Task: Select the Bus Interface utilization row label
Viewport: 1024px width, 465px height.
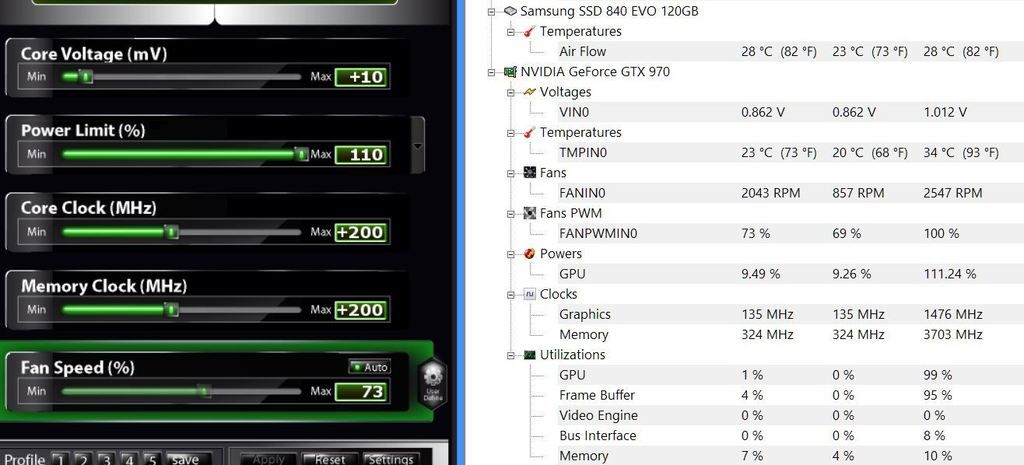Action: tap(598, 436)
